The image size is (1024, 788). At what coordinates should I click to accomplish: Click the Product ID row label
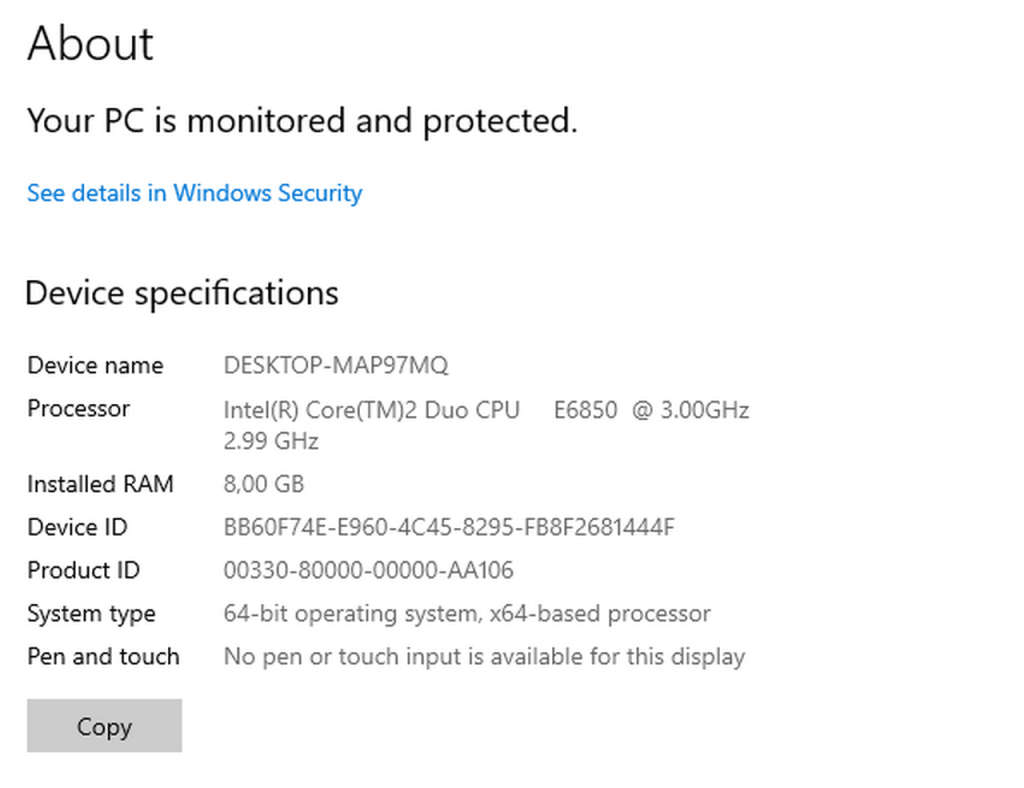tap(83, 570)
